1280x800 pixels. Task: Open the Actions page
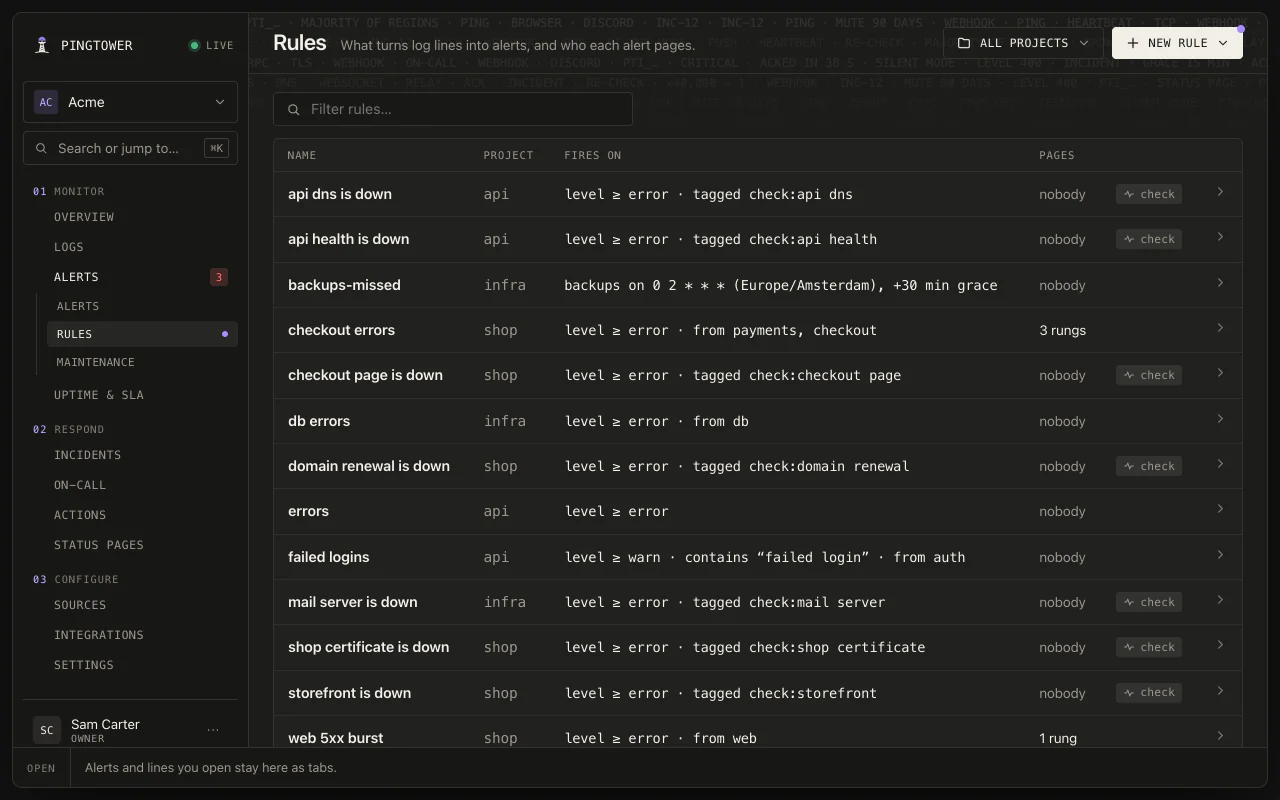(x=80, y=515)
